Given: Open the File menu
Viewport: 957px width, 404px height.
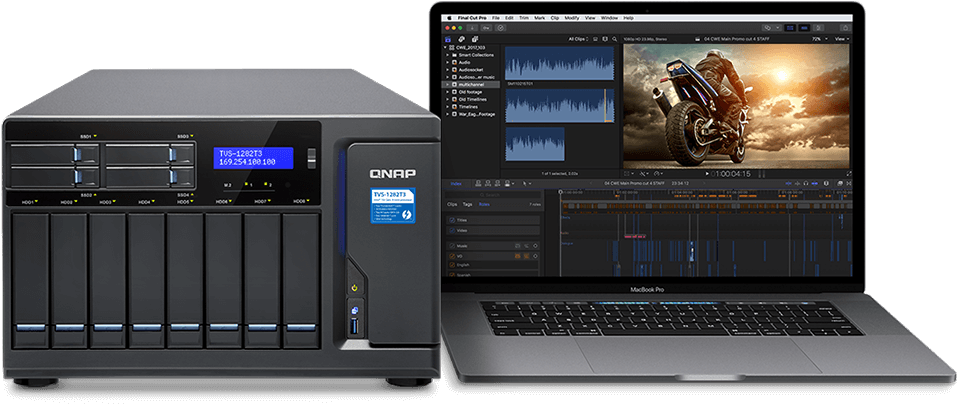Looking at the screenshot, I should tap(496, 18).
